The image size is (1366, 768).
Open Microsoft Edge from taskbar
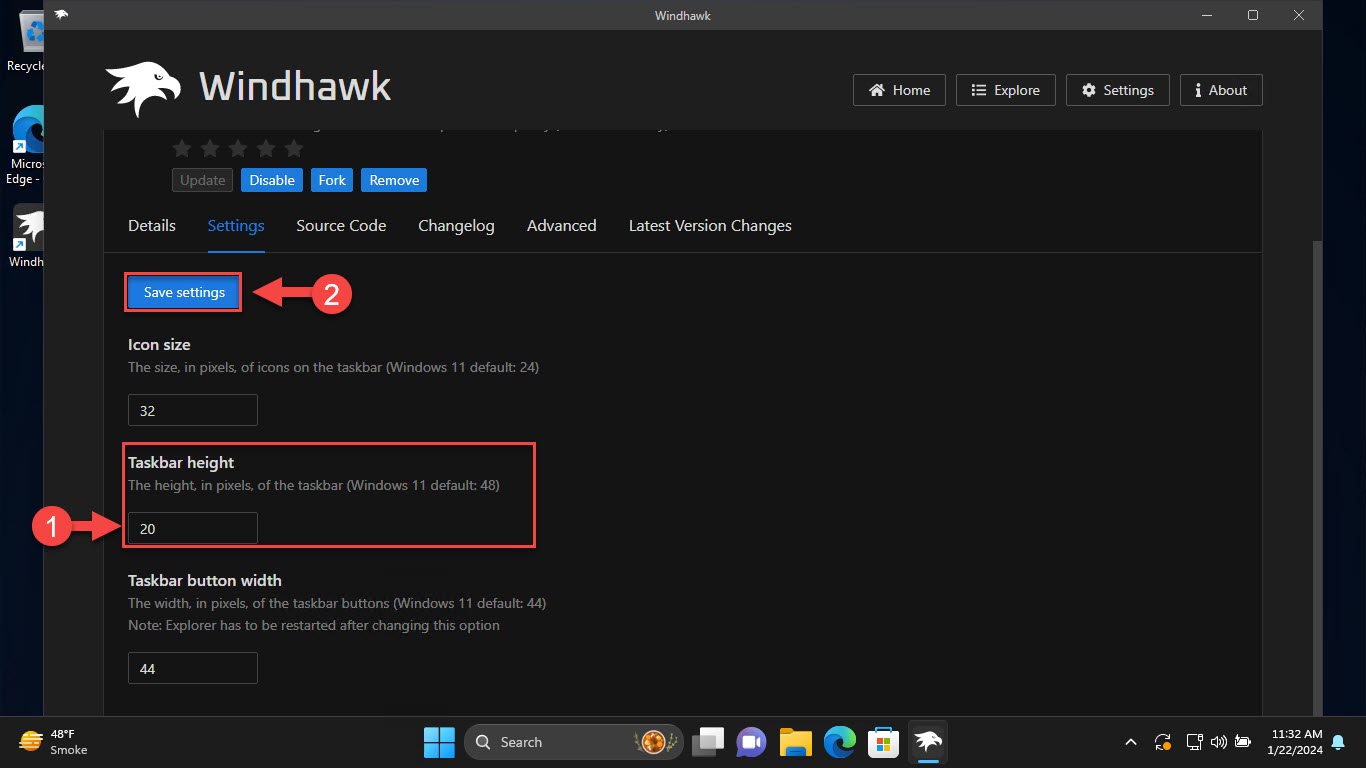tap(840, 742)
